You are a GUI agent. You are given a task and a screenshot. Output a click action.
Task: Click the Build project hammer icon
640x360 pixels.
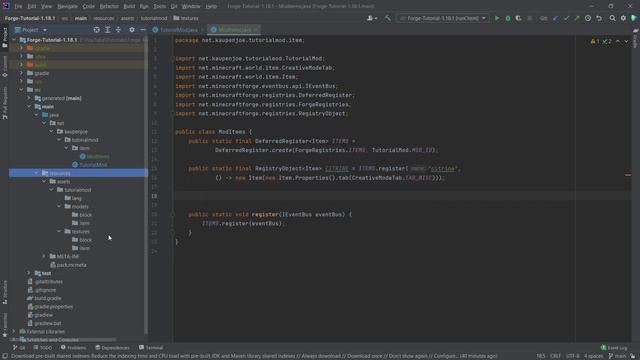[388, 18]
